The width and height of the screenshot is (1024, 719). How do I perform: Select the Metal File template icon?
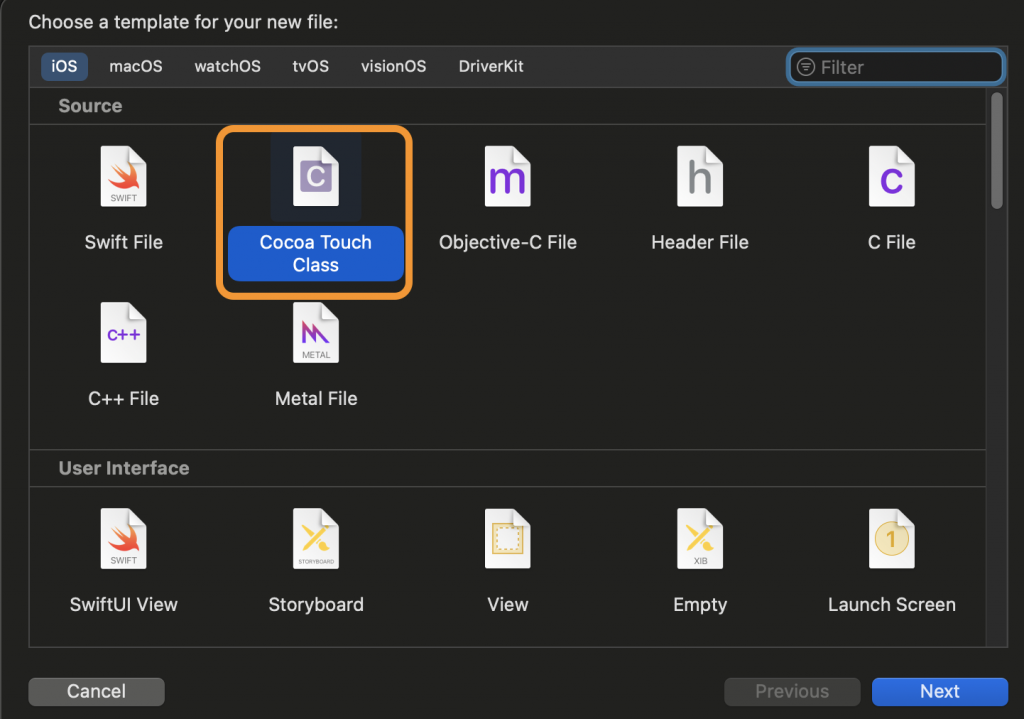click(x=315, y=332)
